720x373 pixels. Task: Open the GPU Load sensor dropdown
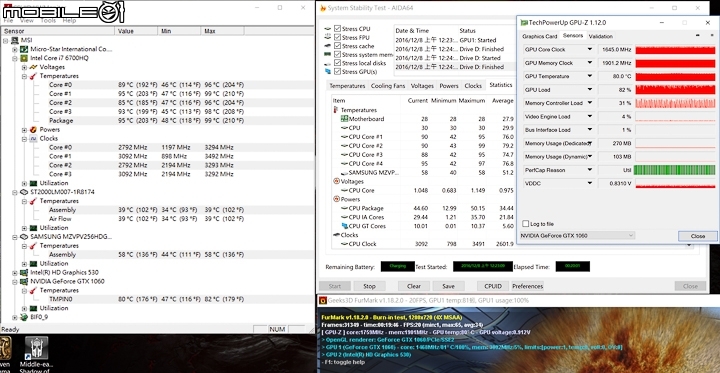point(590,90)
